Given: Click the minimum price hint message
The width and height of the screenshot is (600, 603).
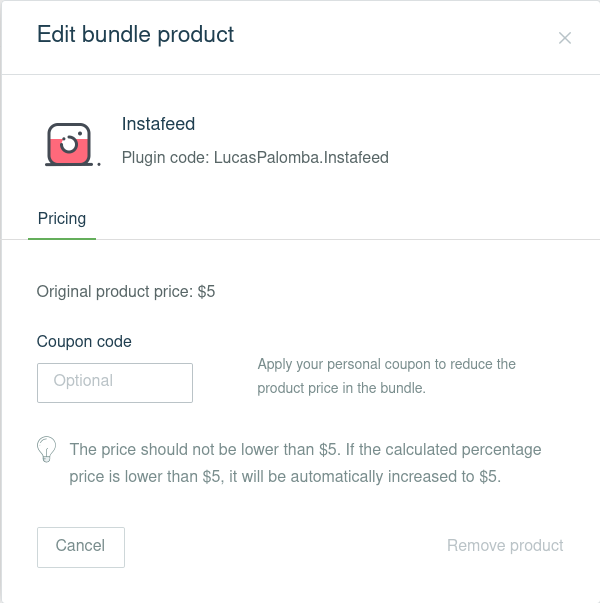Looking at the screenshot, I should (x=305, y=463).
